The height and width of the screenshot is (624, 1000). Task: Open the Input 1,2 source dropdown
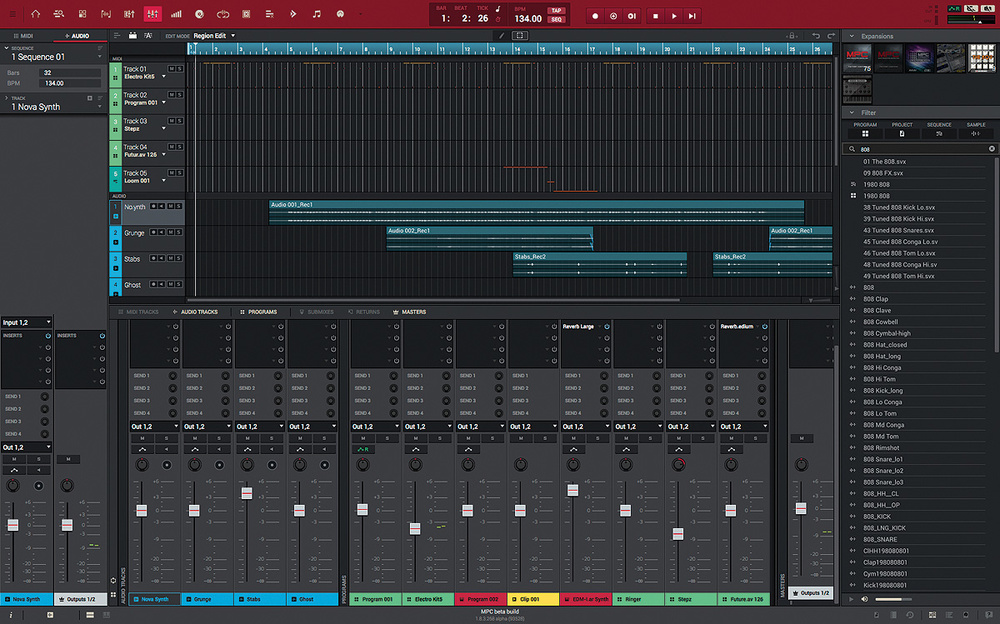click(26, 322)
